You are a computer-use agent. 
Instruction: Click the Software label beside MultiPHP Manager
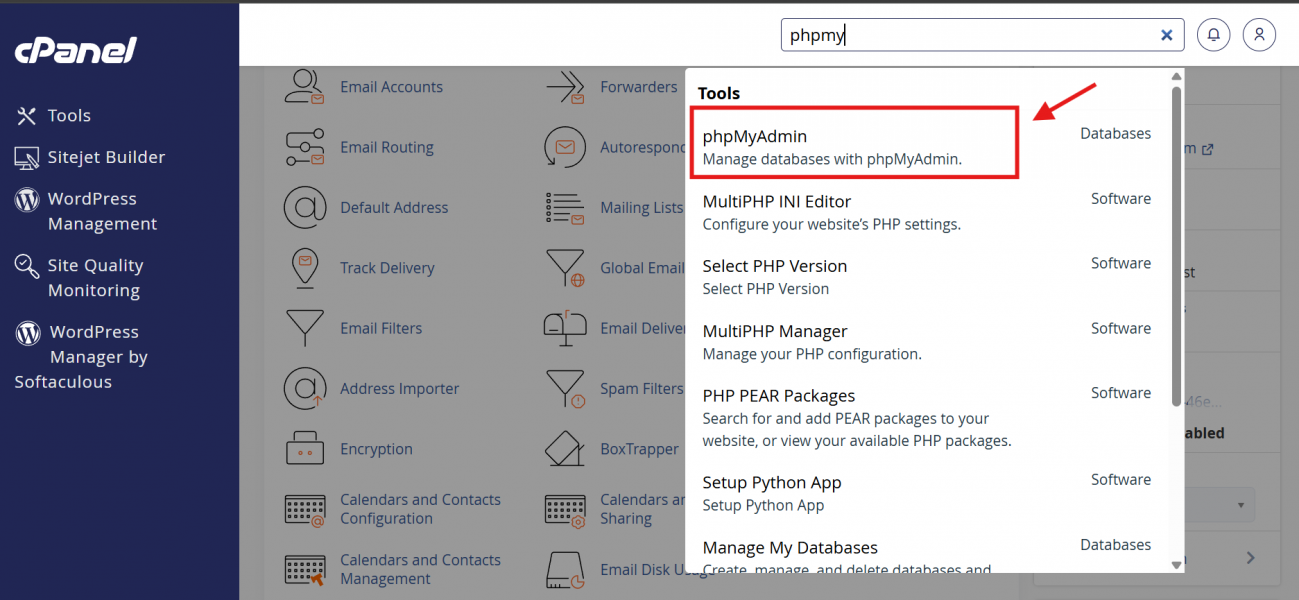[x=1121, y=328]
